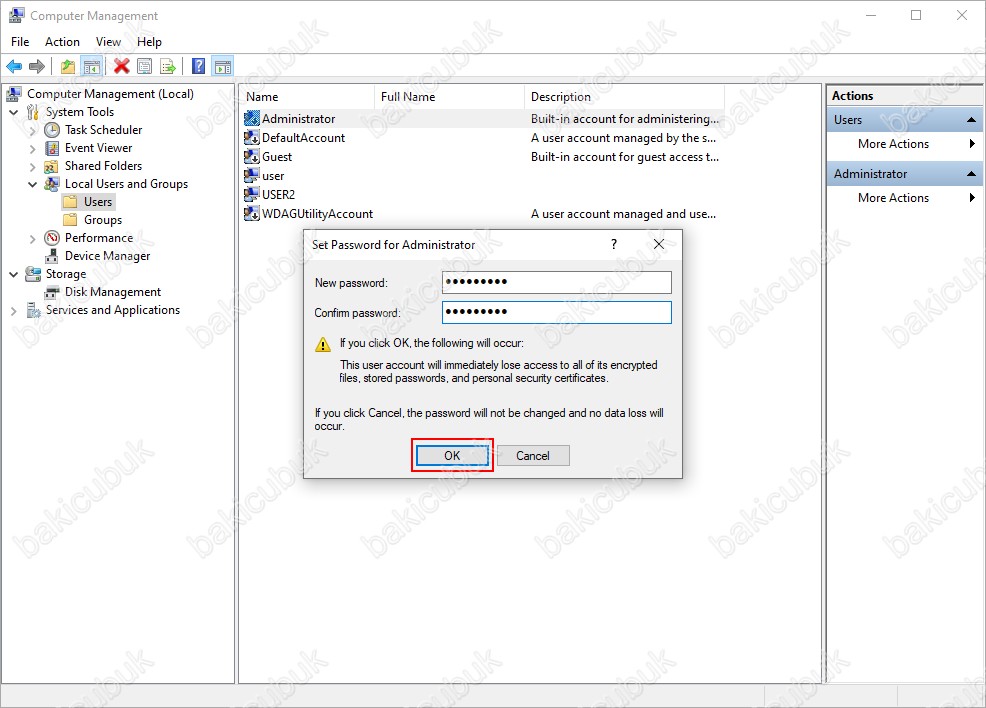This screenshot has width=986, height=708.
Task: Click the Device Manager icon in tree
Action: point(52,256)
